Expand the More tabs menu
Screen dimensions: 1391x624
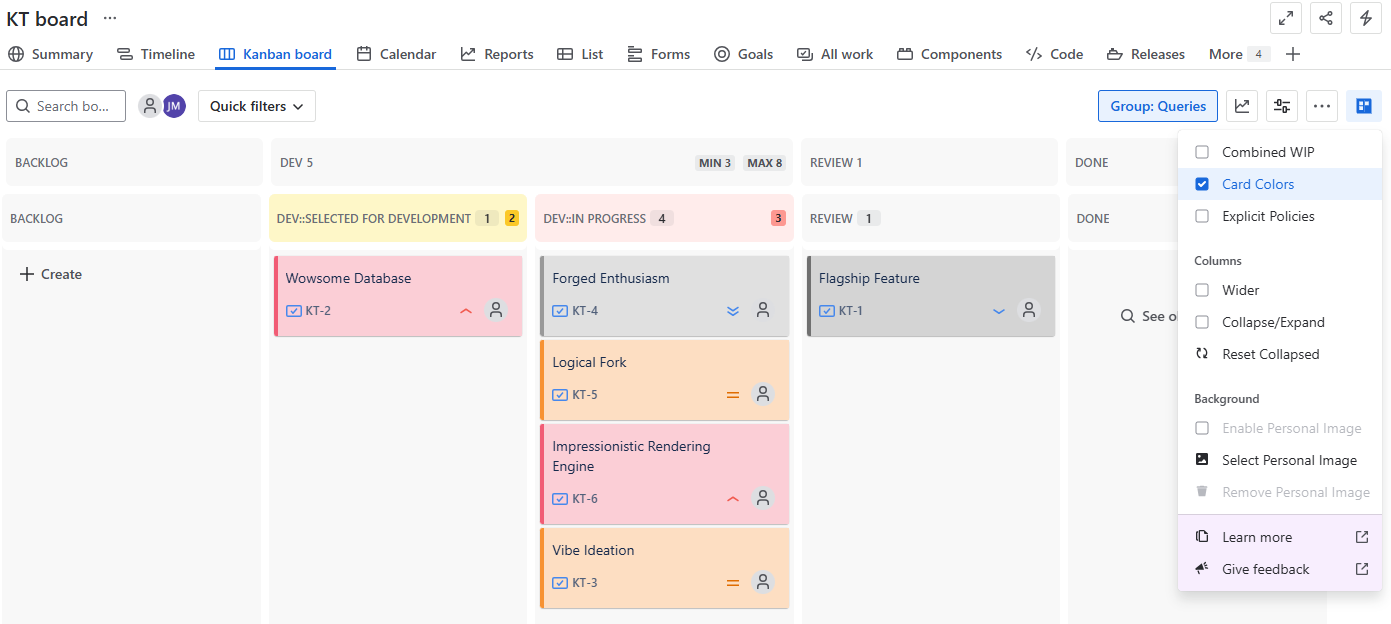1238,54
